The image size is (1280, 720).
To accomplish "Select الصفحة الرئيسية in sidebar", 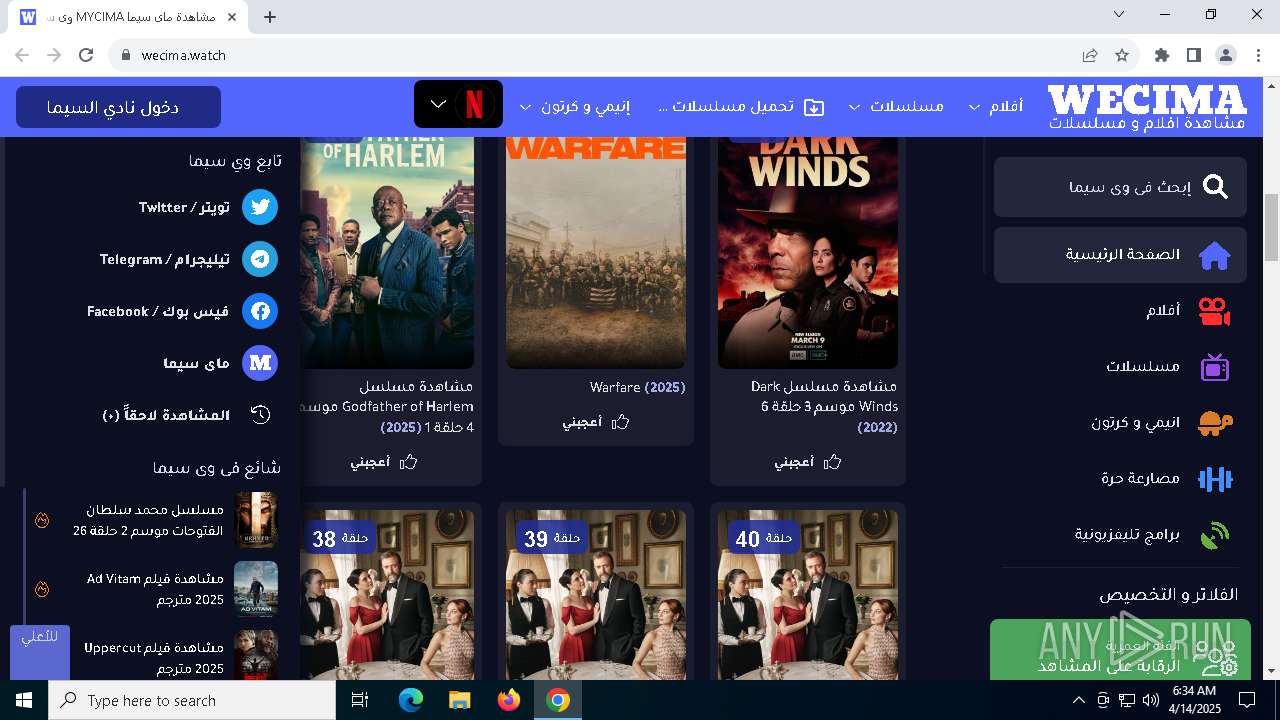I will pyautogui.click(x=1120, y=255).
